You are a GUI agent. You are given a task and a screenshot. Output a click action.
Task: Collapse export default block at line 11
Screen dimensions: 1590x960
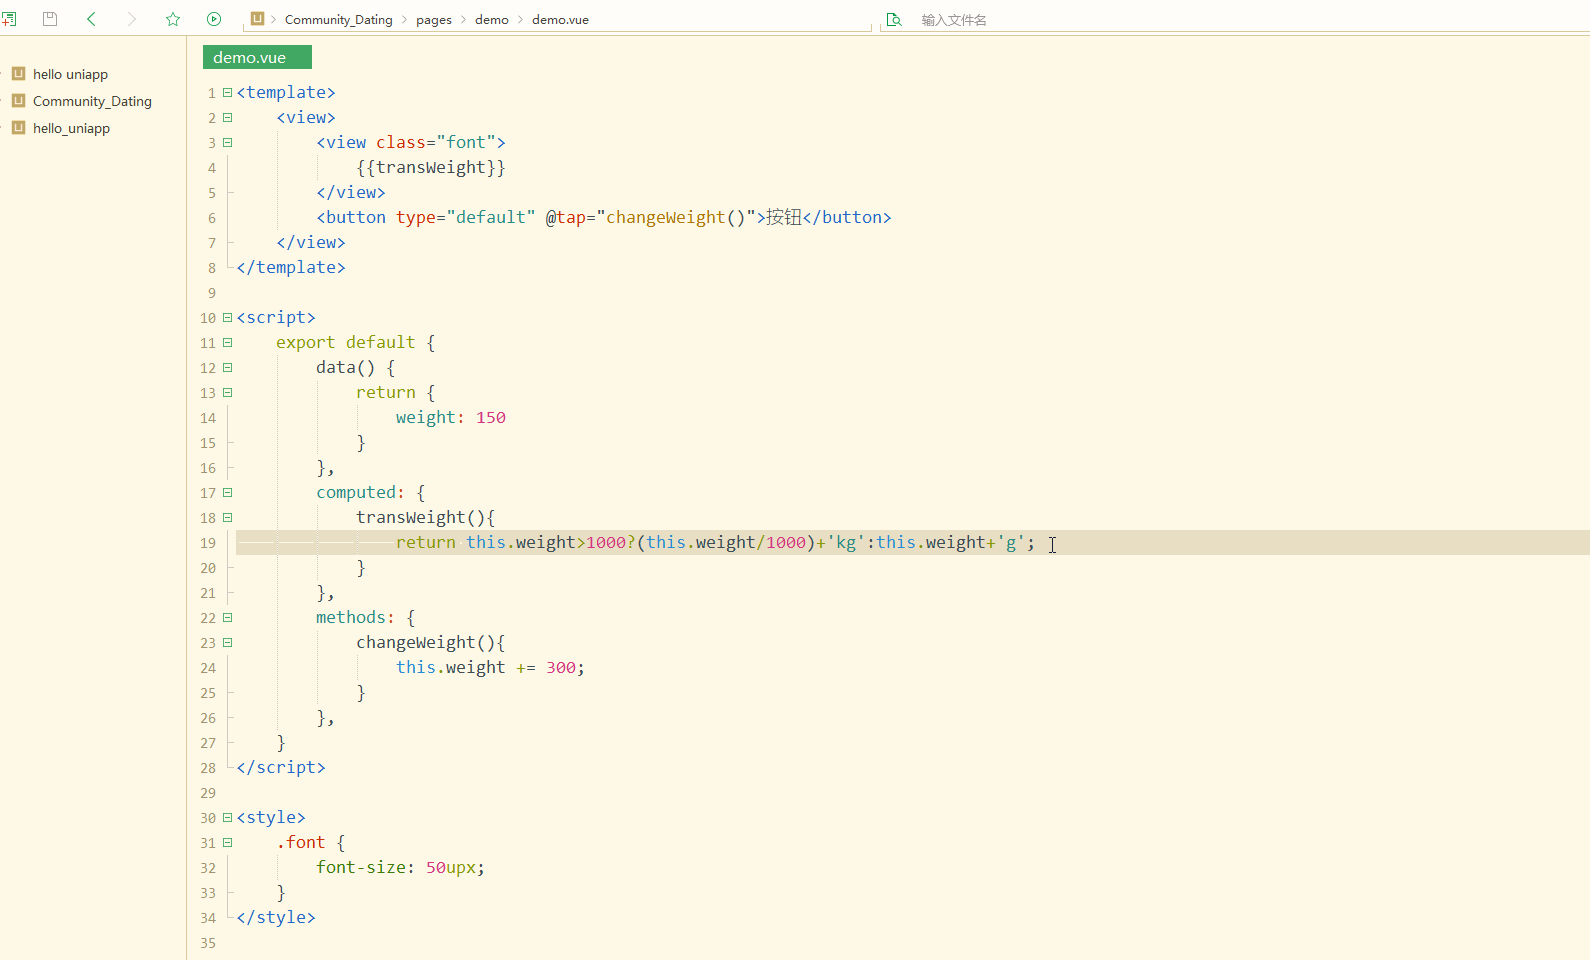tap(227, 342)
